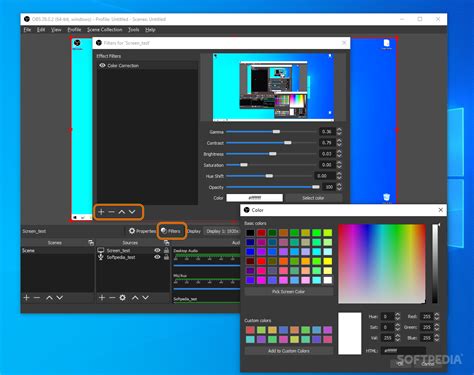Select the white basic color swatch

328,280
